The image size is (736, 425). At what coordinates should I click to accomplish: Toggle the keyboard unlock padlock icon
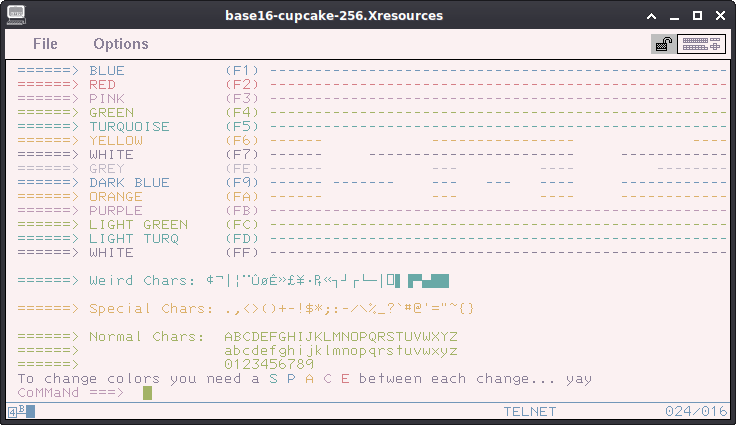[x=664, y=44]
